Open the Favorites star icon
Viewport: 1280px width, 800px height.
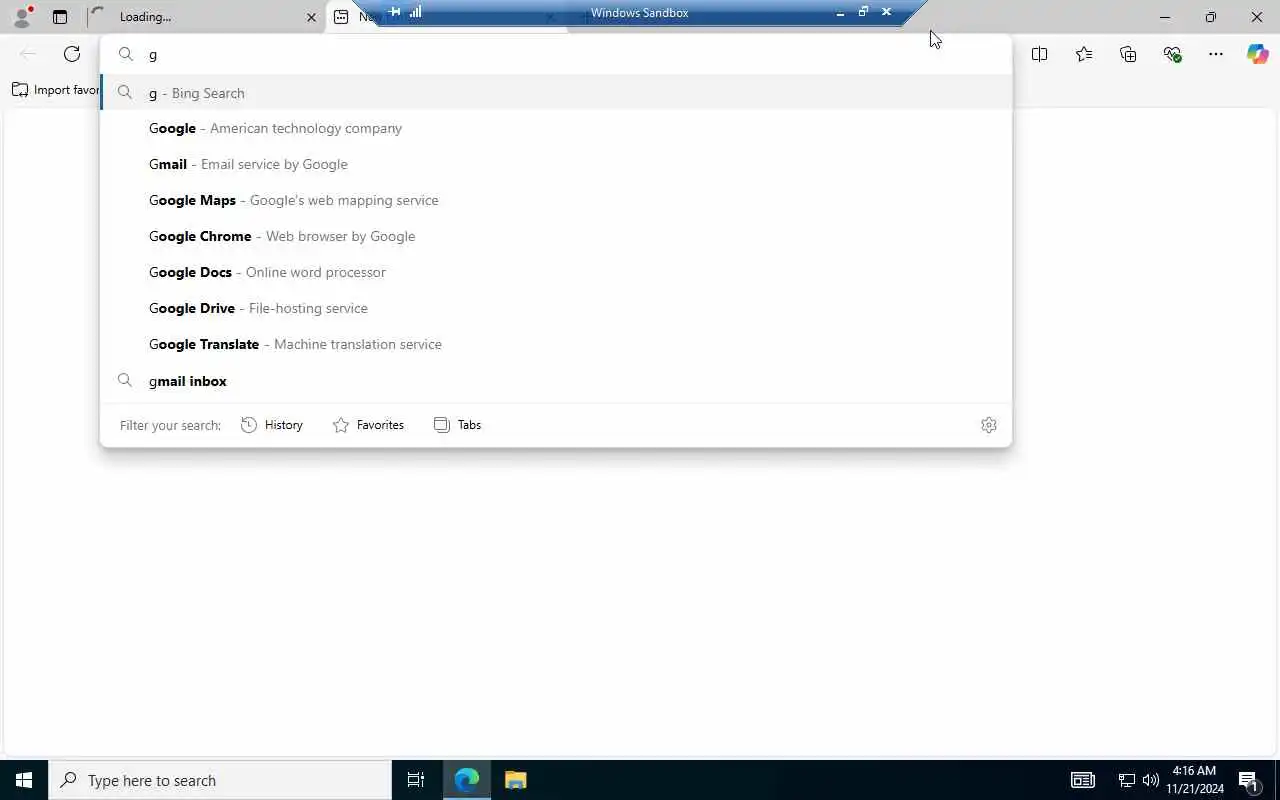pyautogui.click(x=1084, y=54)
